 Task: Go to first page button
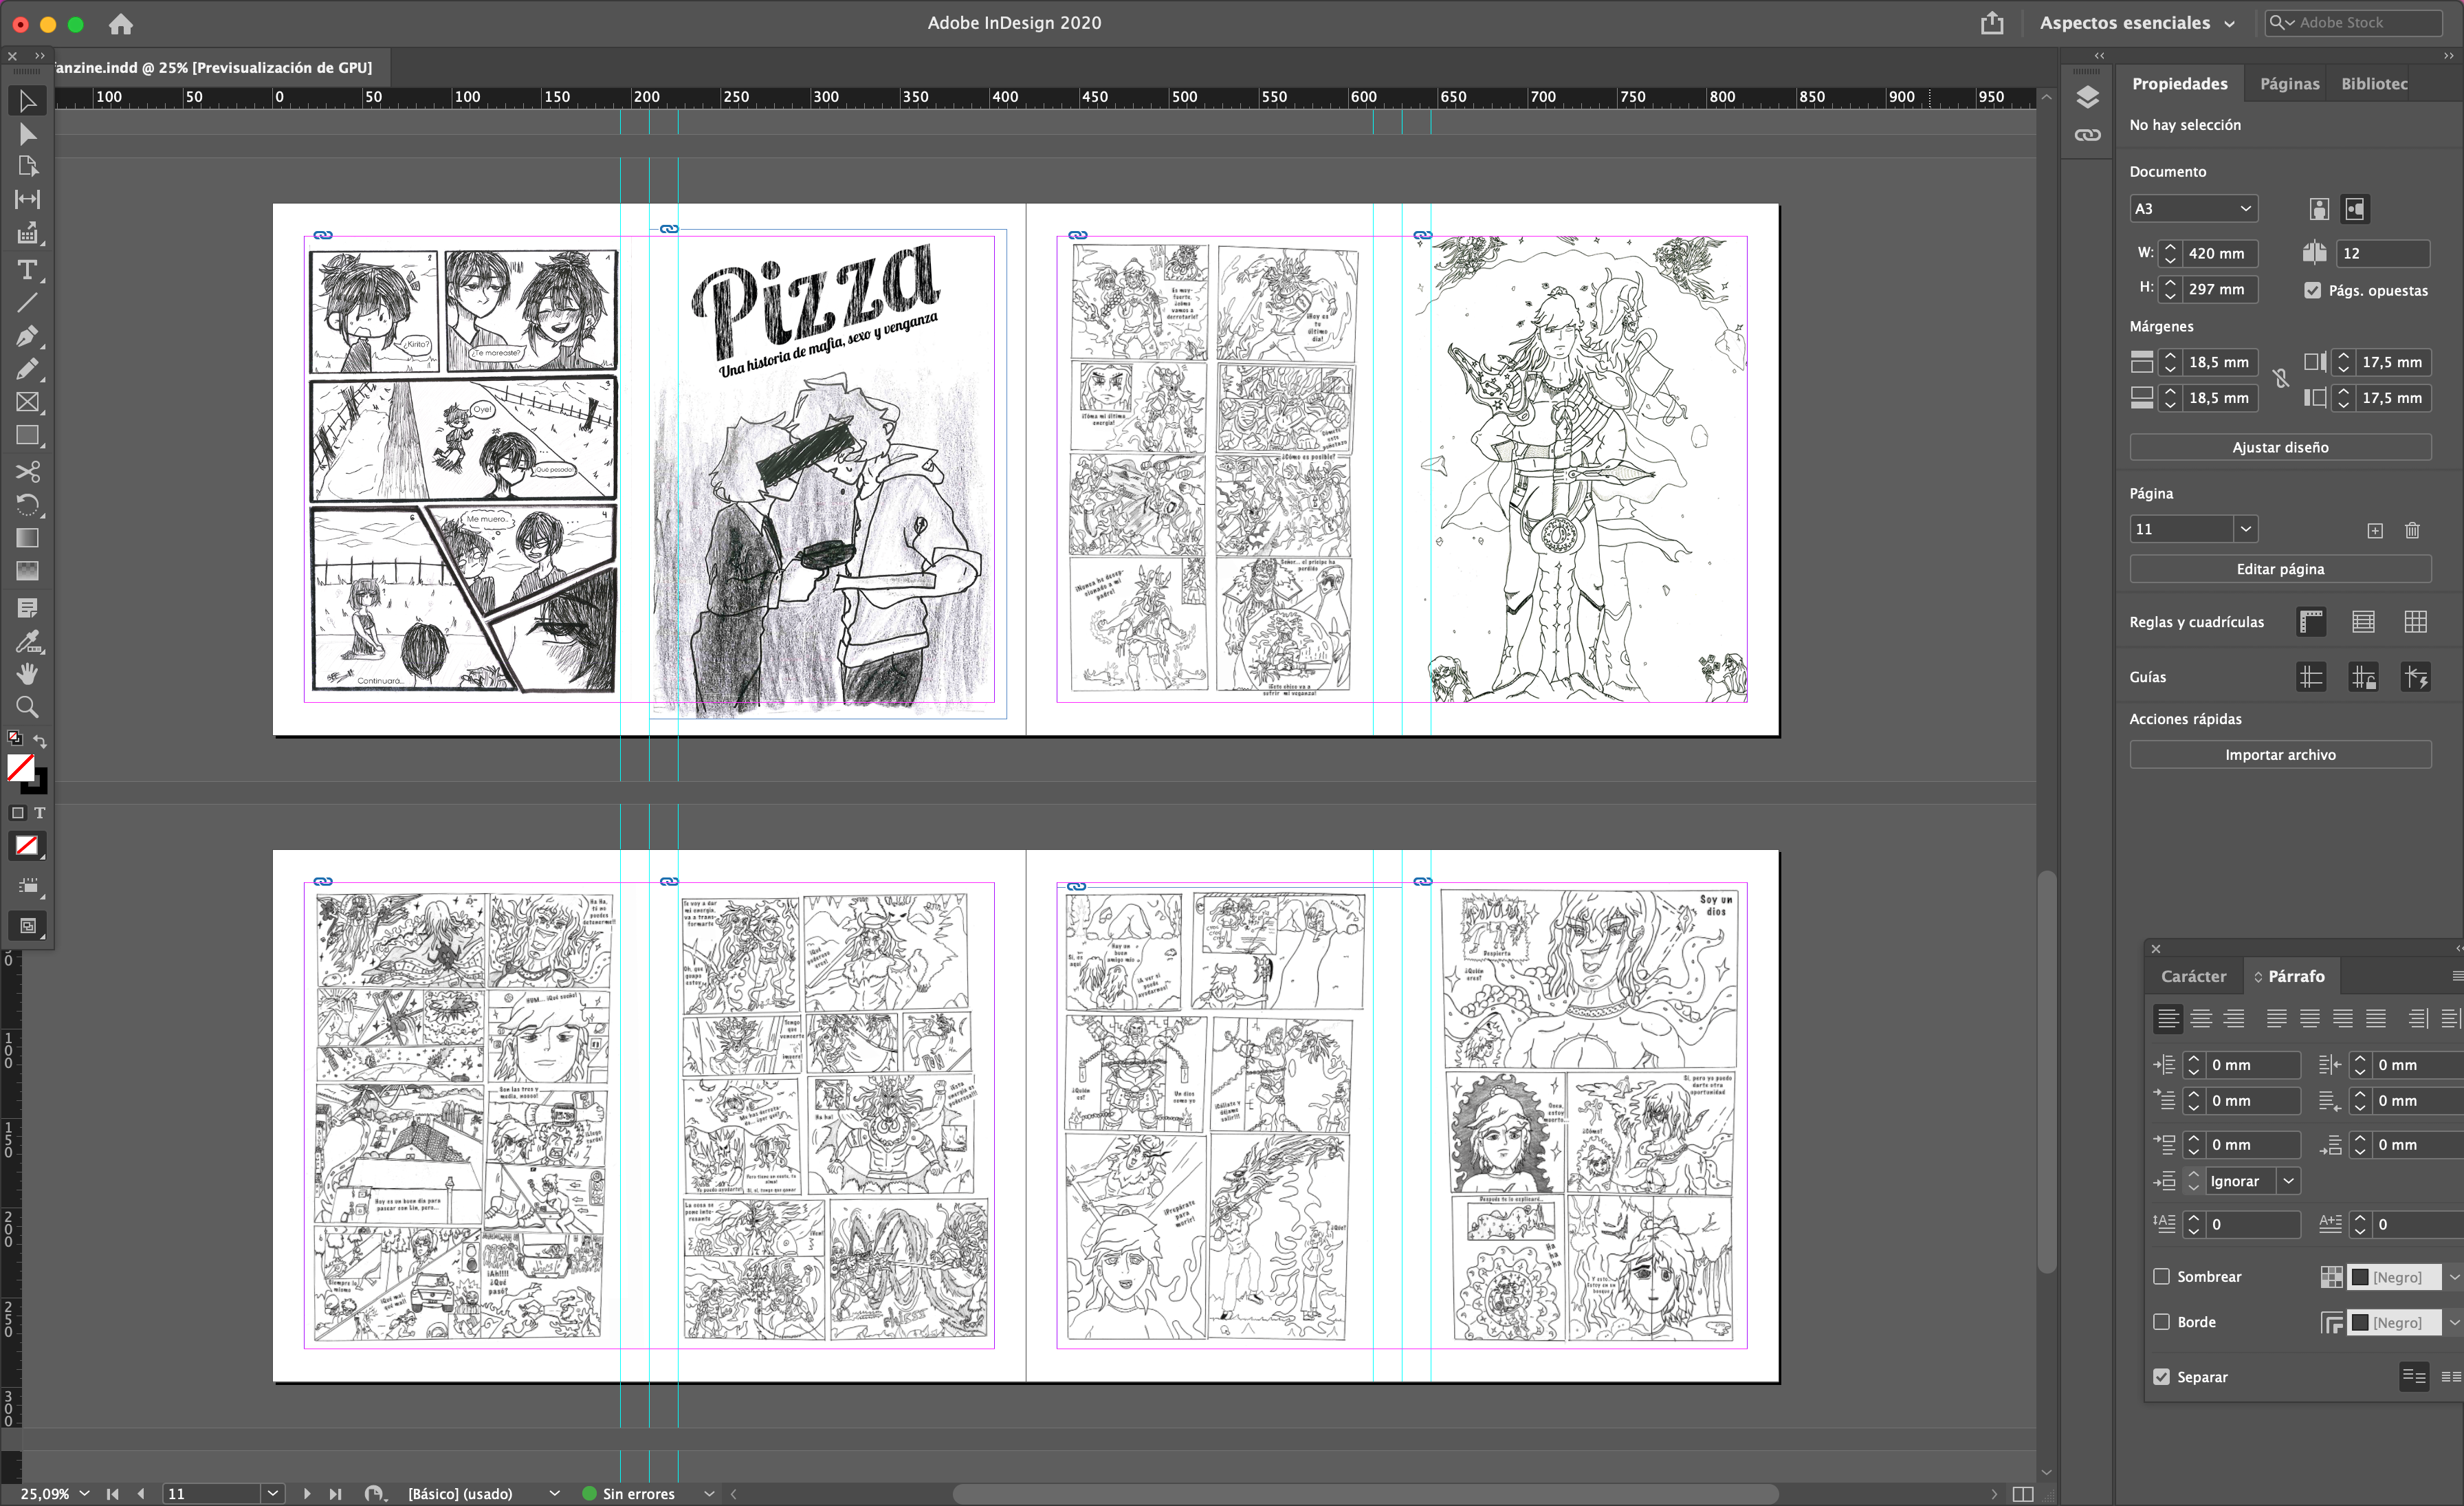113,1493
